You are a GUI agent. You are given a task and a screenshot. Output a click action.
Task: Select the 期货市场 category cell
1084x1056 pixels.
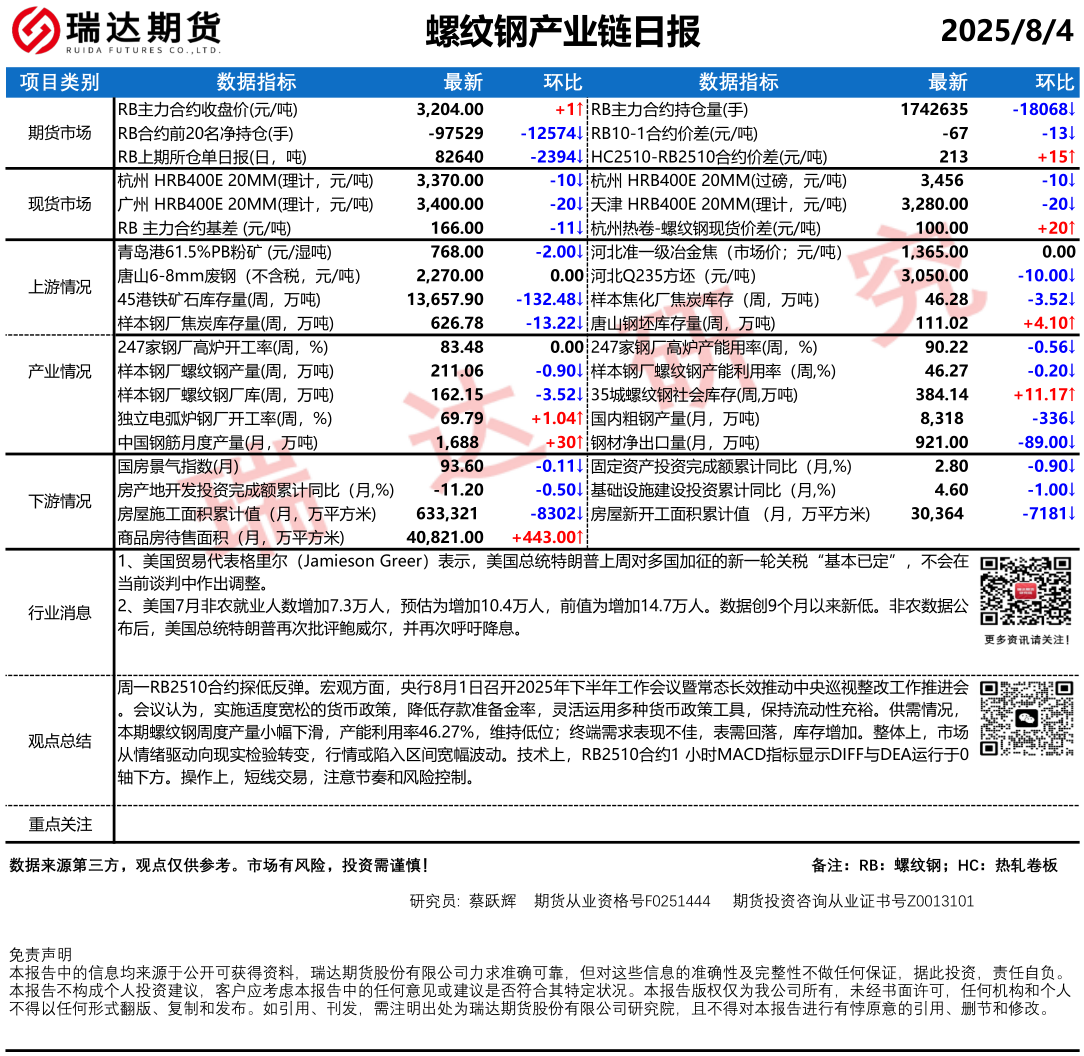coord(60,133)
